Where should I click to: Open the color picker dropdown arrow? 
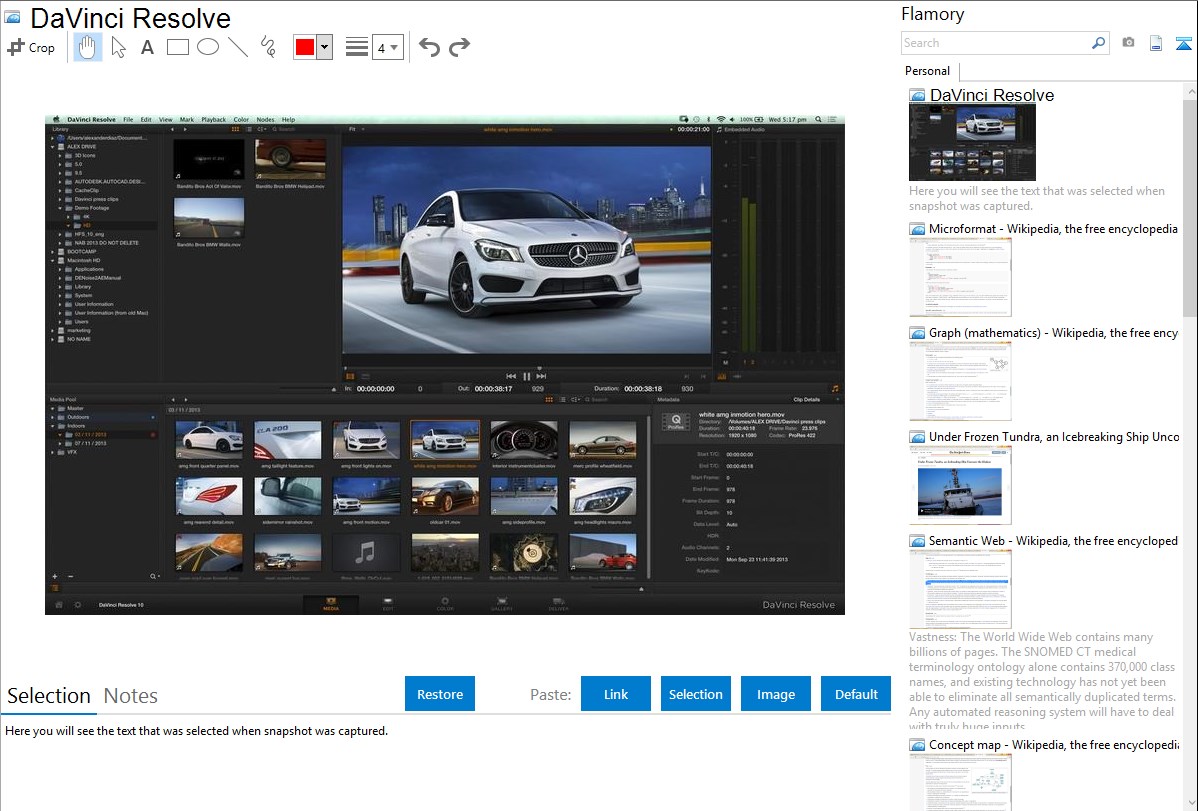click(x=324, y=47)
